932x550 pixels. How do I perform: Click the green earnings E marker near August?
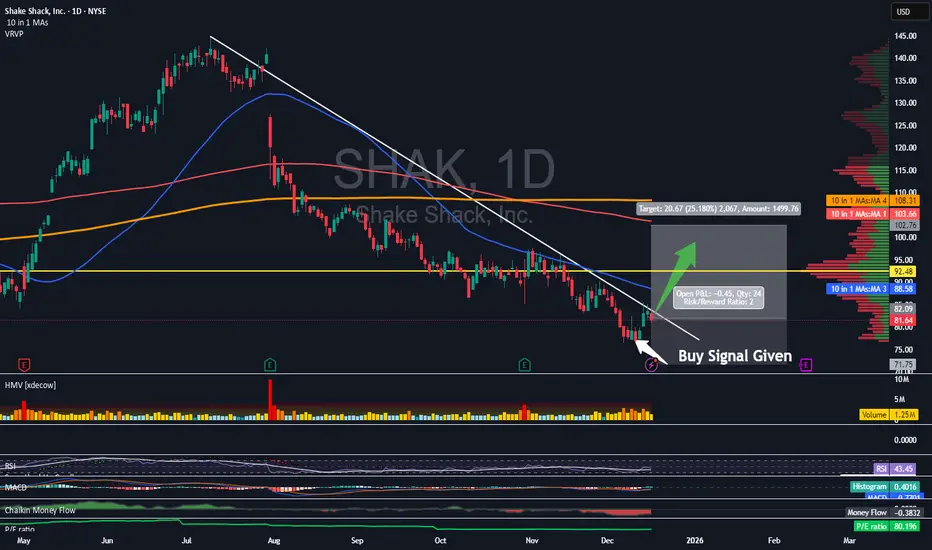click(x=270, y=364)
